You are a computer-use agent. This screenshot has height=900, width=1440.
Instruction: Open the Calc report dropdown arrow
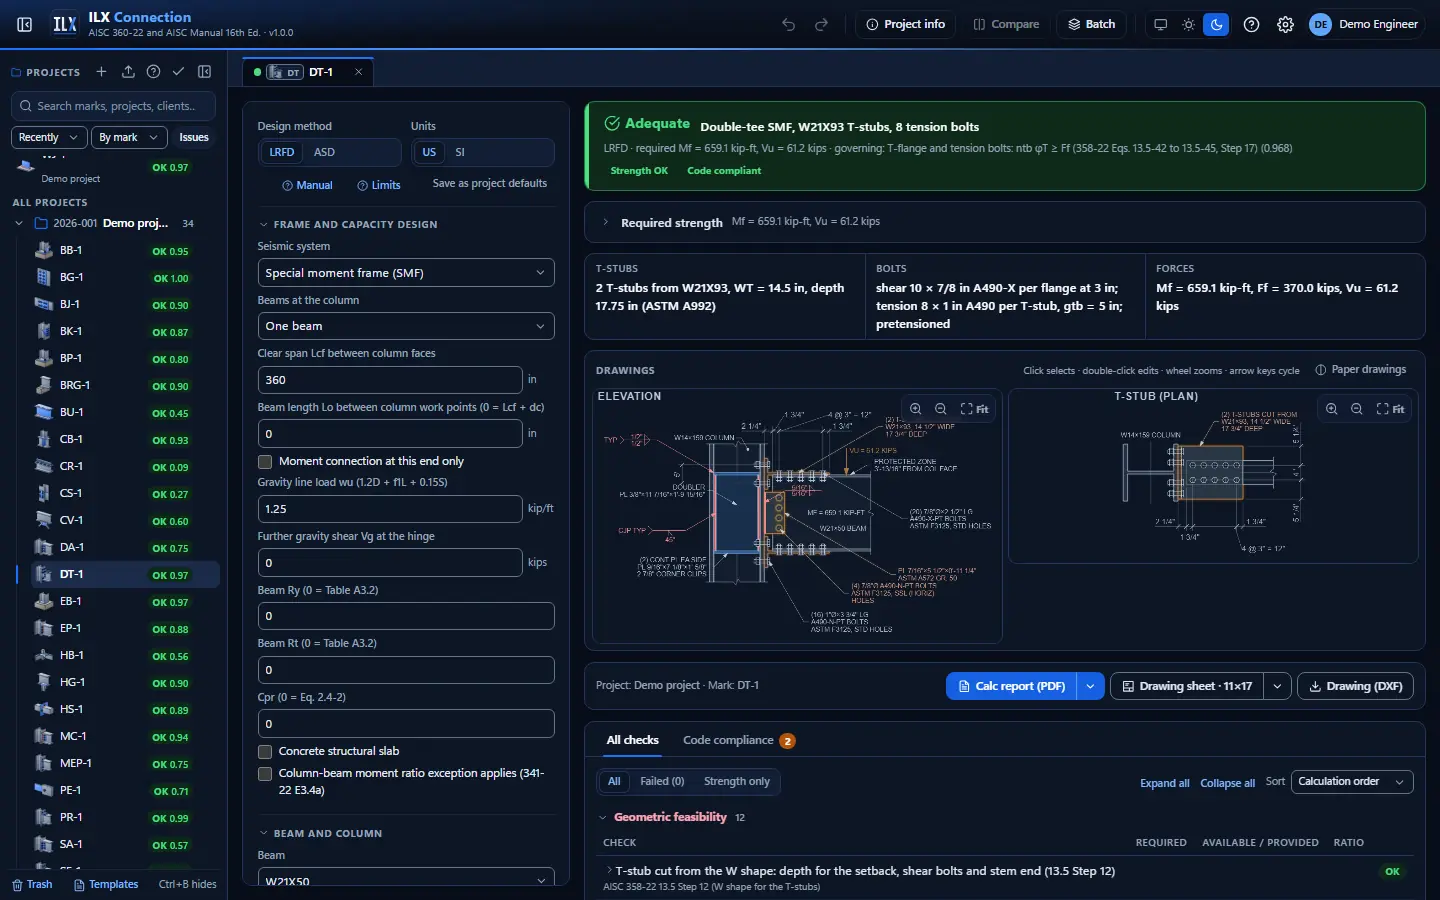(1090, 686)
